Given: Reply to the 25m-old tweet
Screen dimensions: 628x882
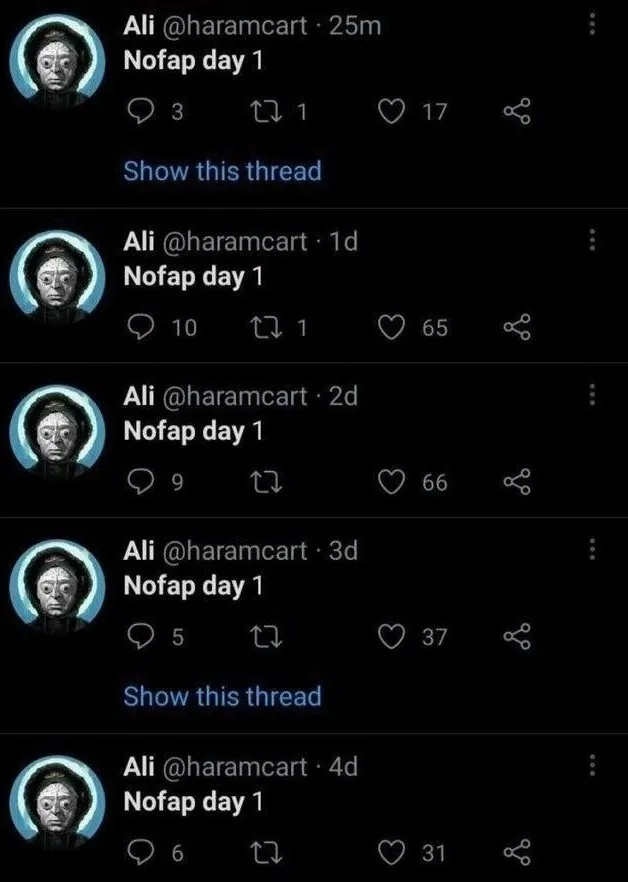Looking at the screenshot, I should pos(143,113).
